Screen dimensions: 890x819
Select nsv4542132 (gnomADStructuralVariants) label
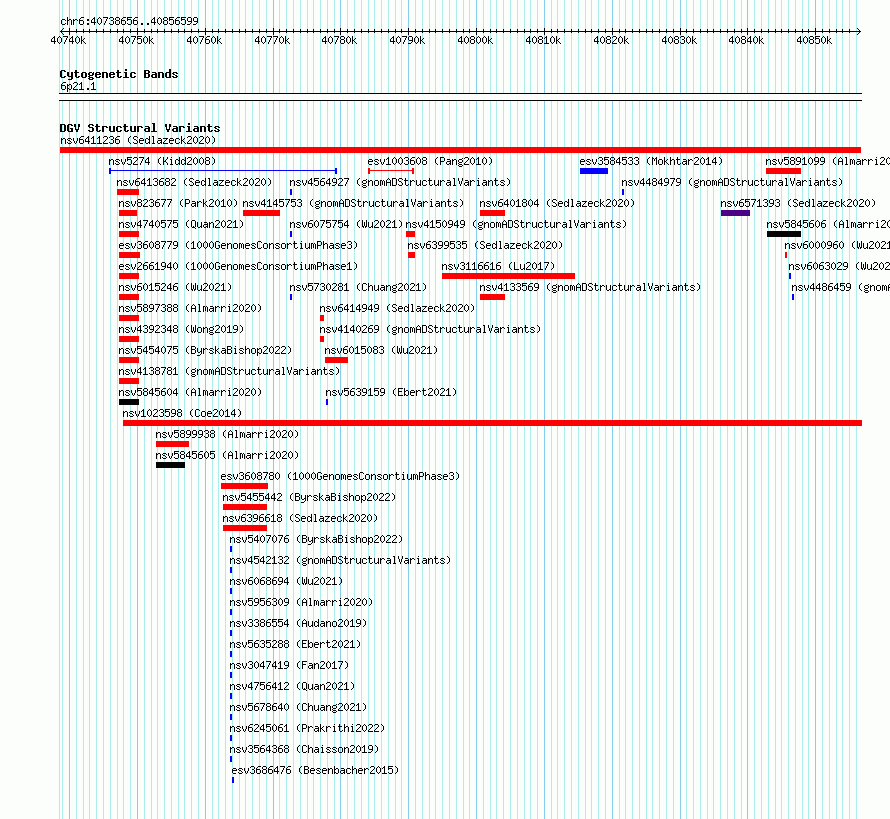point(340,560)
